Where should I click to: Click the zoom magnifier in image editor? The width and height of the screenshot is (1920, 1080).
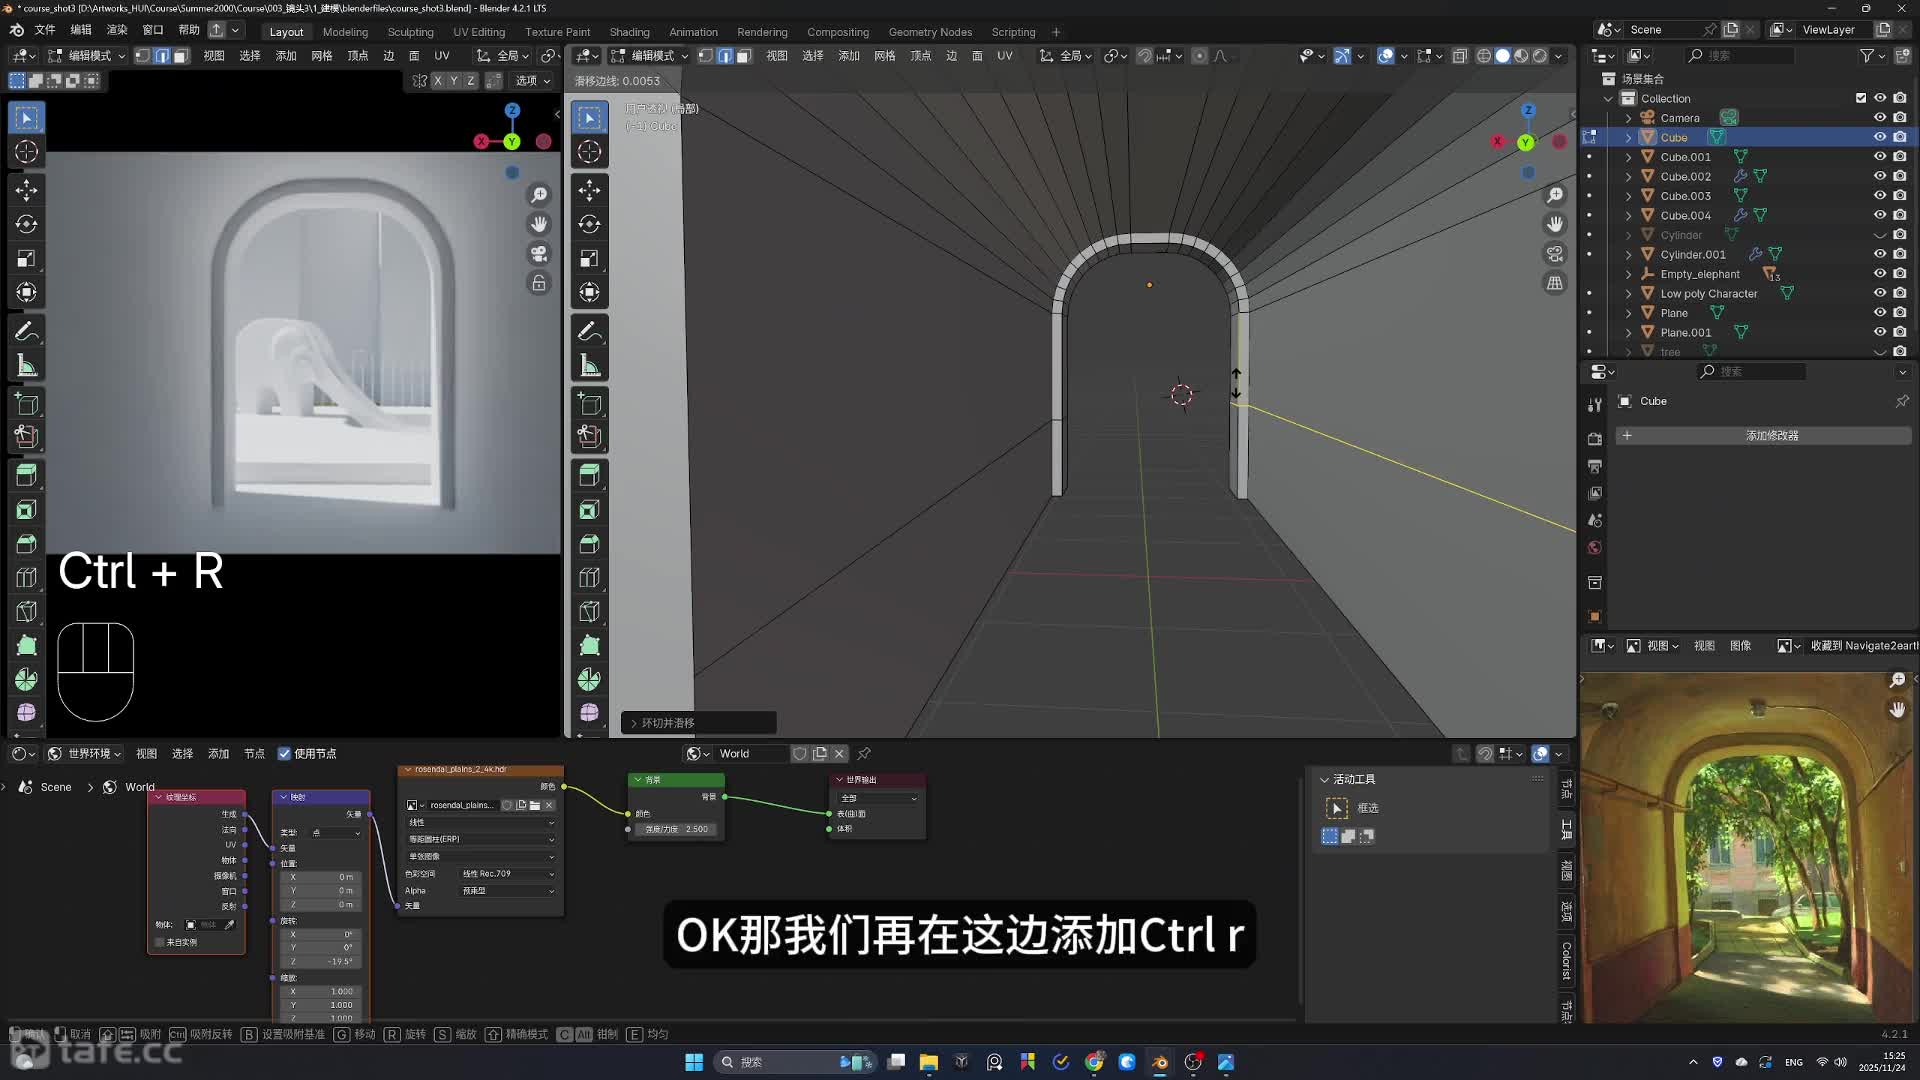(x=1897, y=680)
